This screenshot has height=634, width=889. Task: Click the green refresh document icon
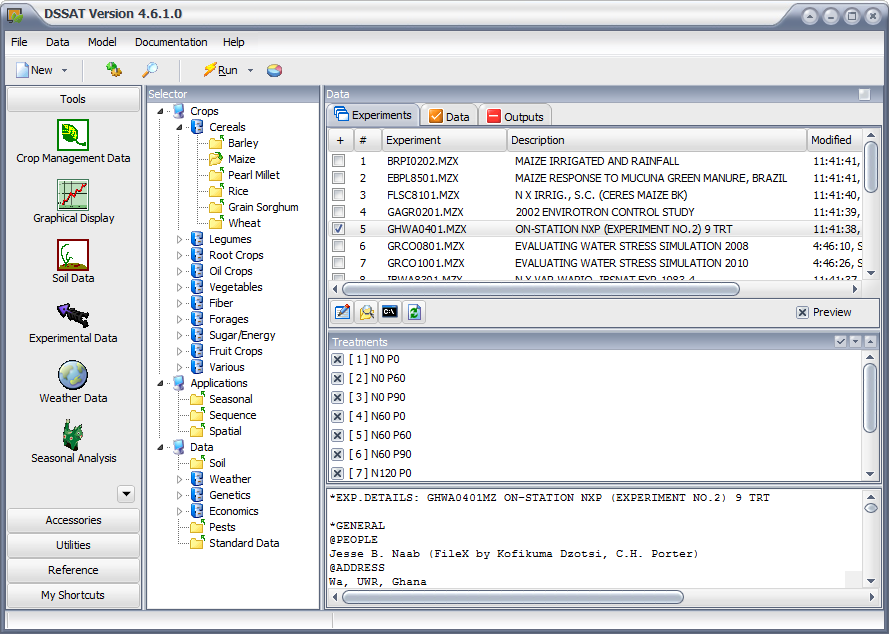point(414,312)
